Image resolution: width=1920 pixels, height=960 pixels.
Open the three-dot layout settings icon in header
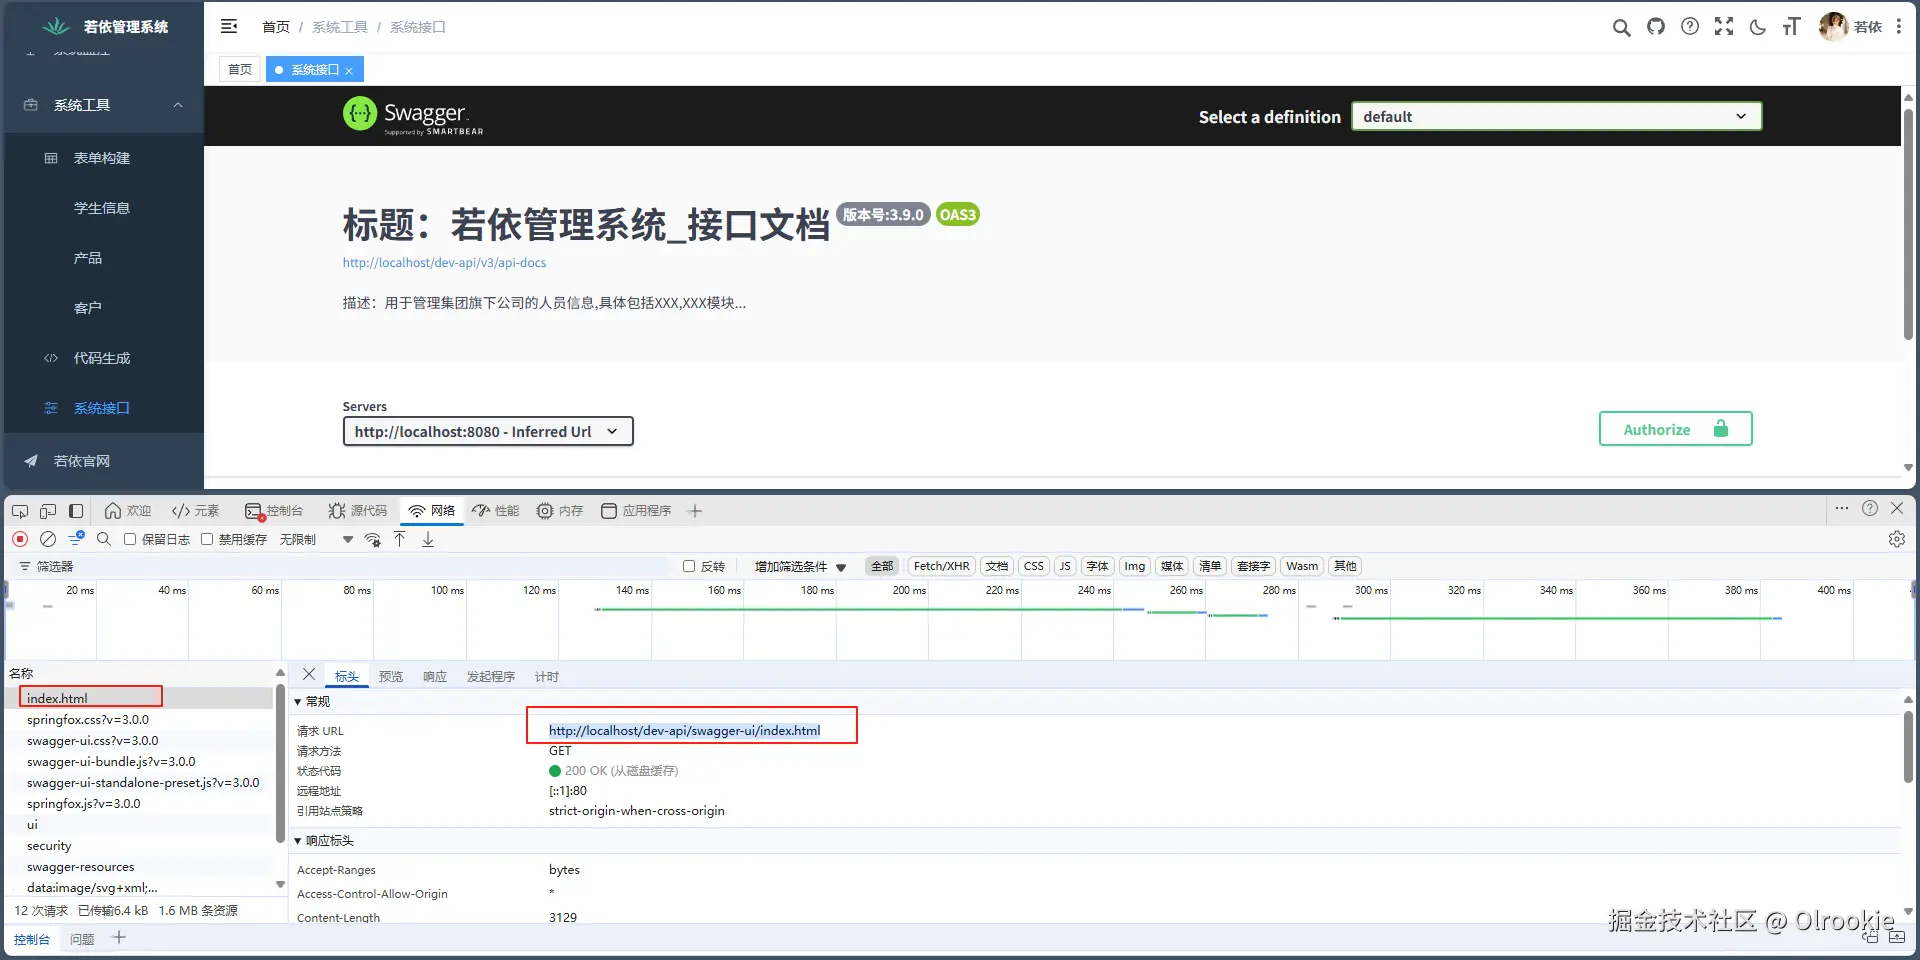click(x=1899, y=27)
